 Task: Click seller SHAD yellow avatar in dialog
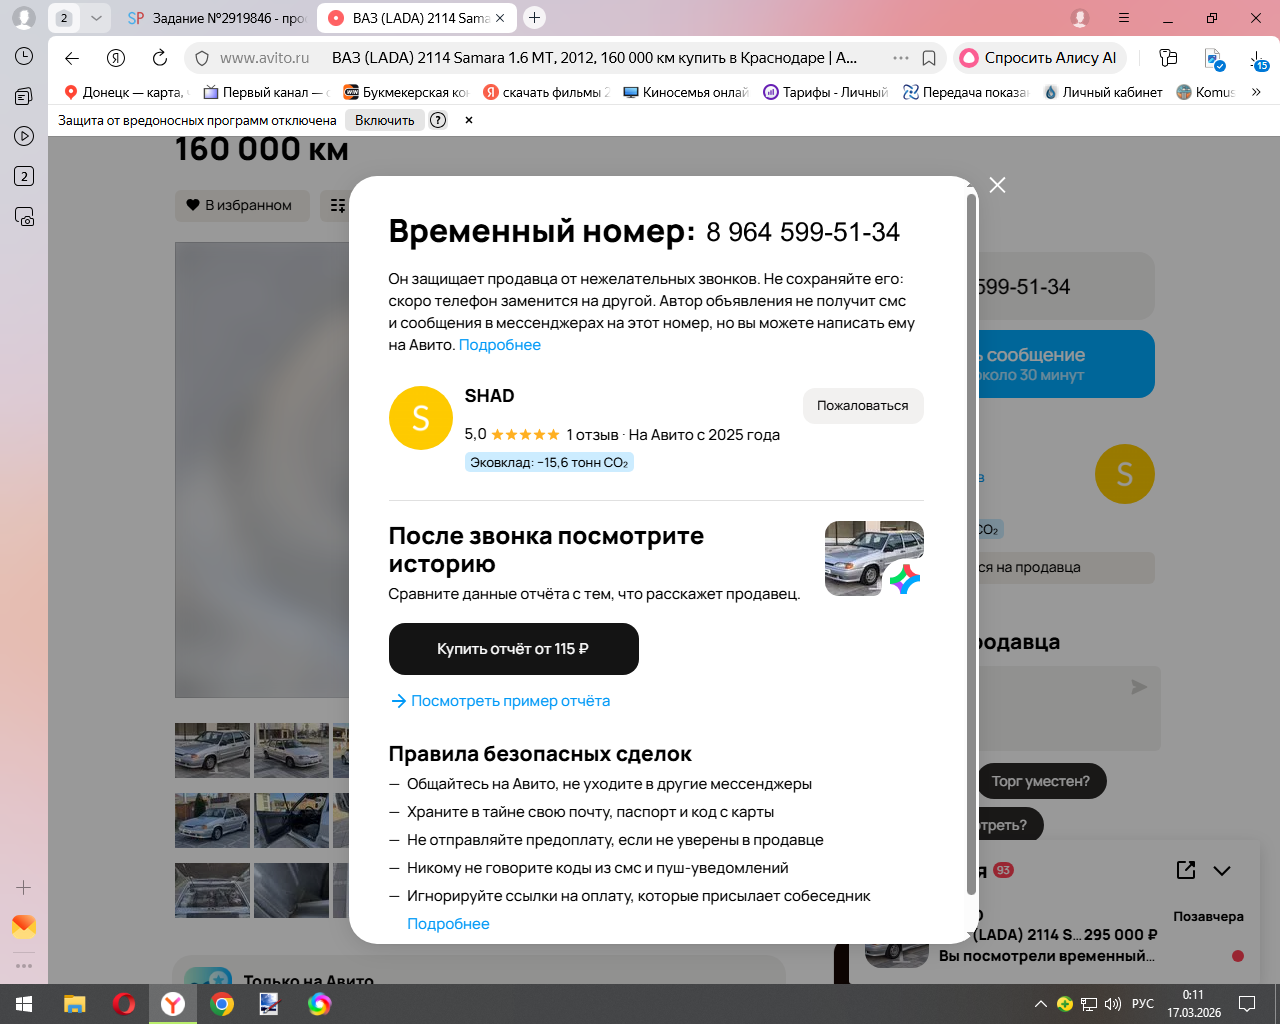point(421,418)
